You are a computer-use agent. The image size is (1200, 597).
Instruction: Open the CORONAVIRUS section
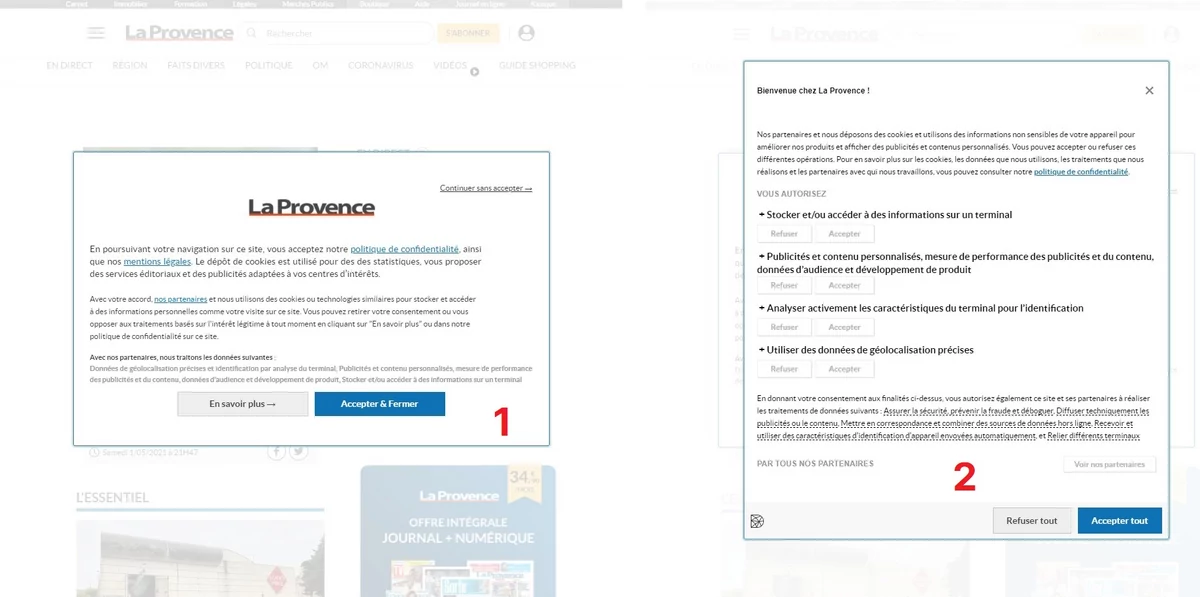point(381,66)
